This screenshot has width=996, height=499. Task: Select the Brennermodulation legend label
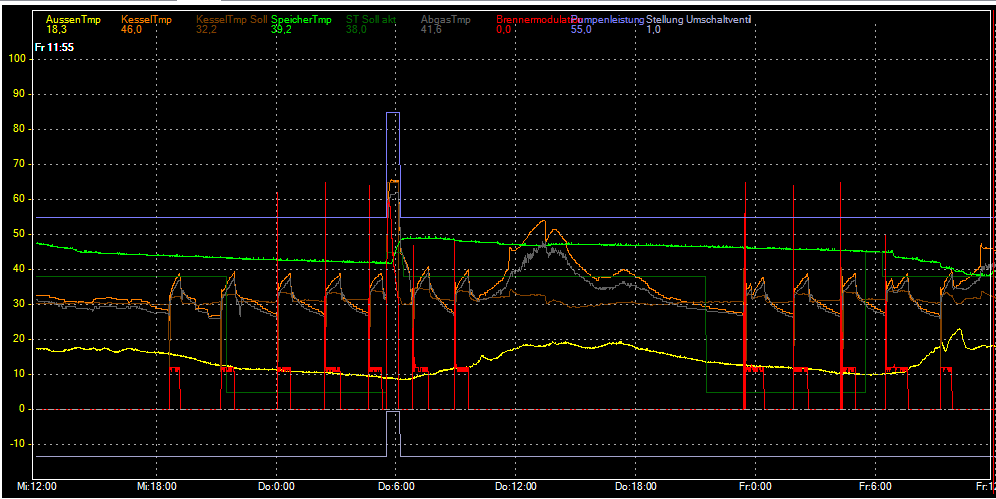(532, 20)
